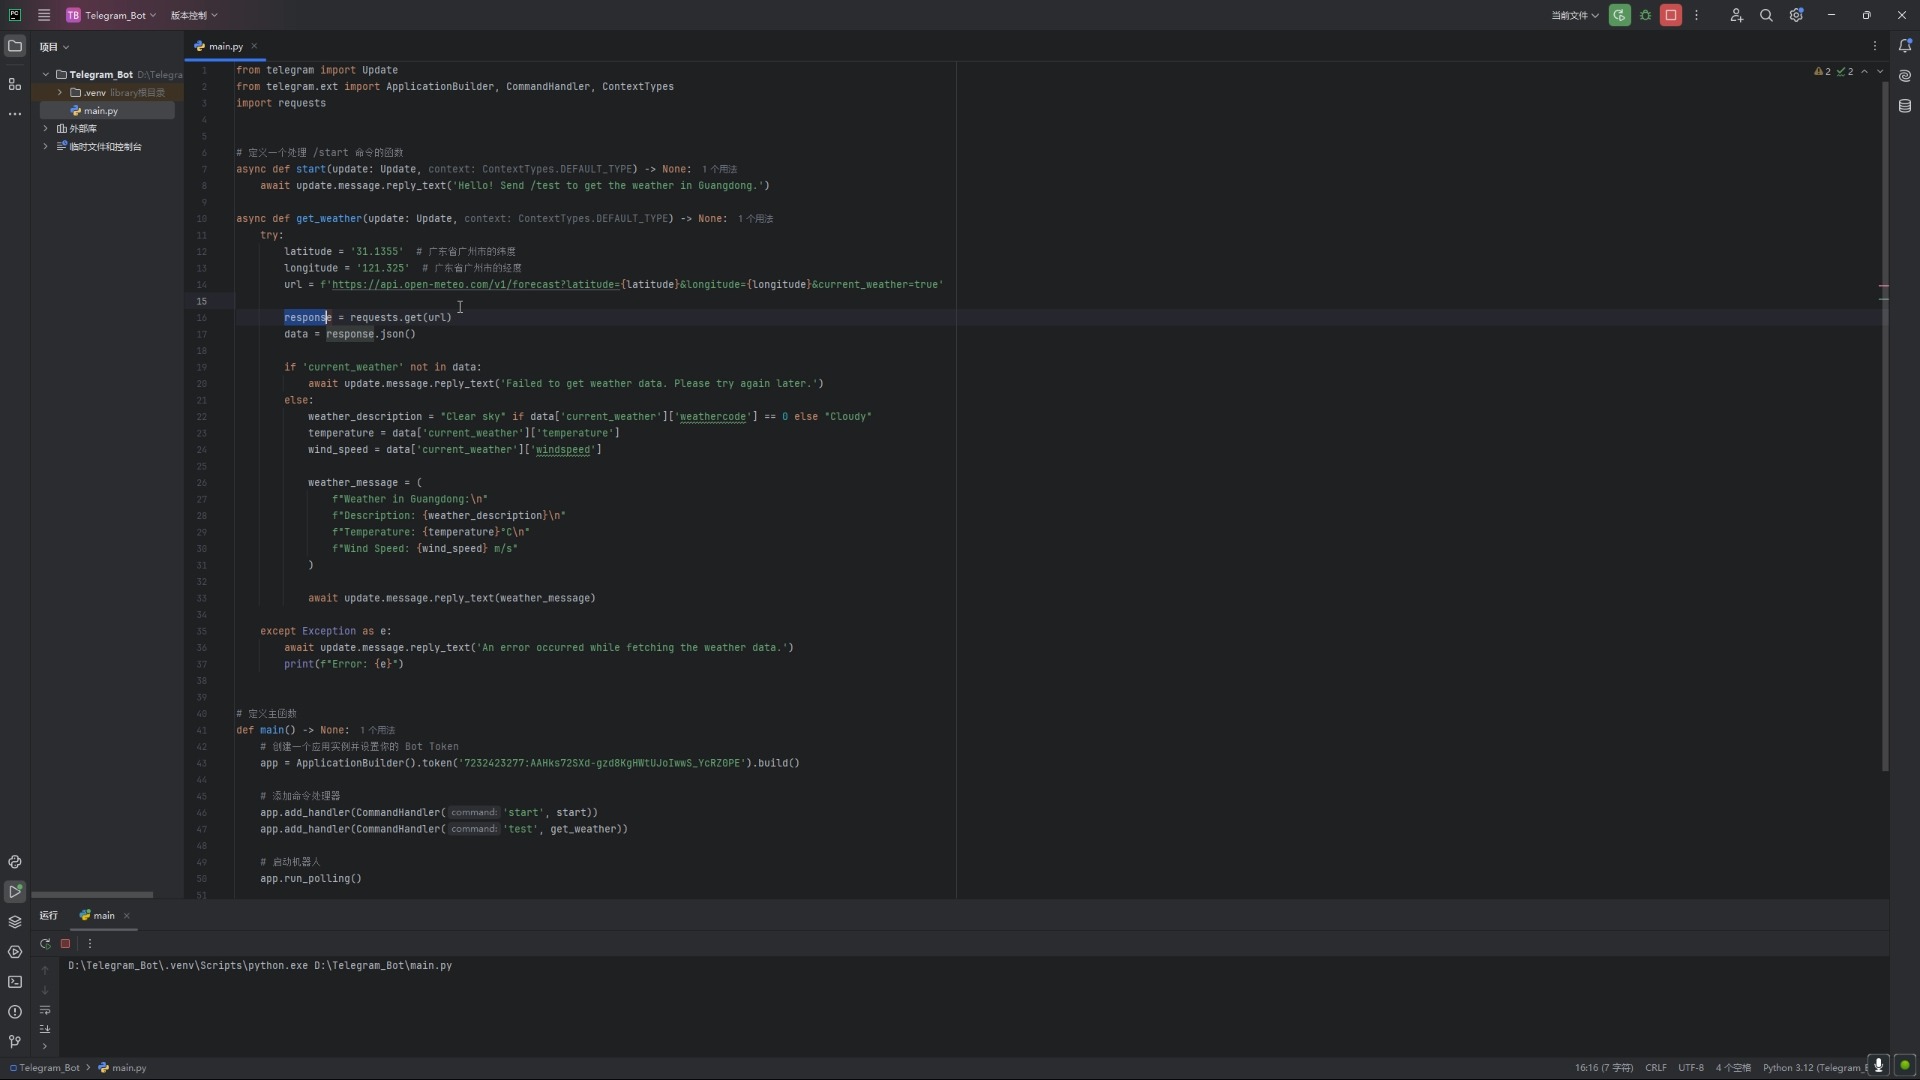The image size is (1920, 1080).
Task: Open Search Everywhere magnifier
Action: click(x=1766, y=15)
